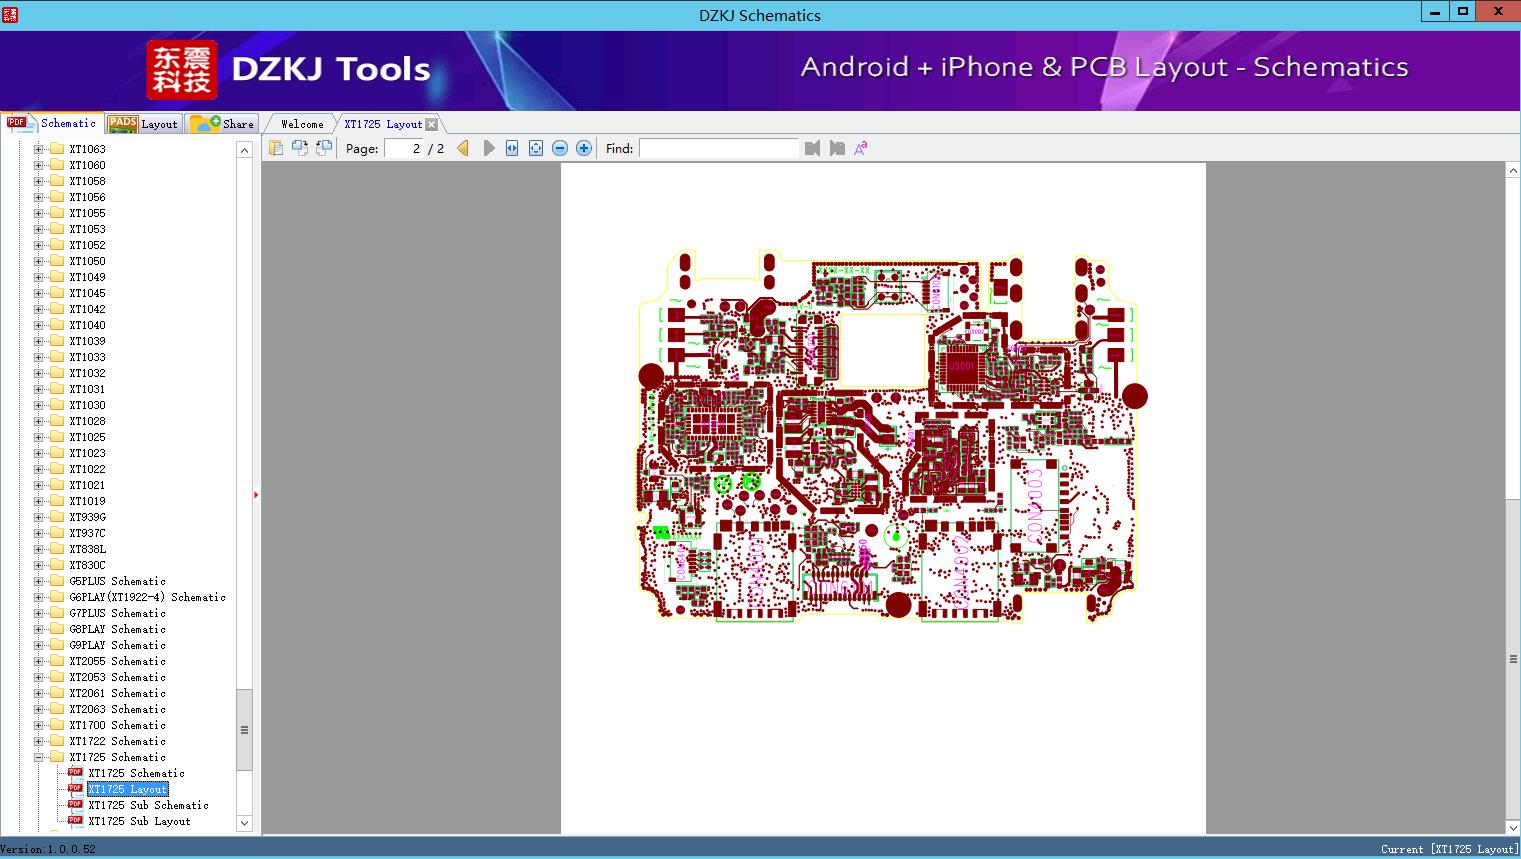Open the copy document toolbar icon
This screenshot has width=1521, height=859.
point(276,148)
